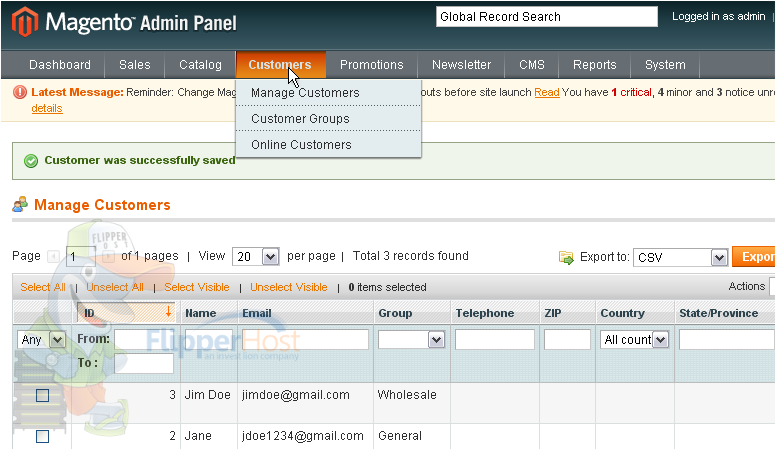Click the State/Province filter field

(727, 340)
